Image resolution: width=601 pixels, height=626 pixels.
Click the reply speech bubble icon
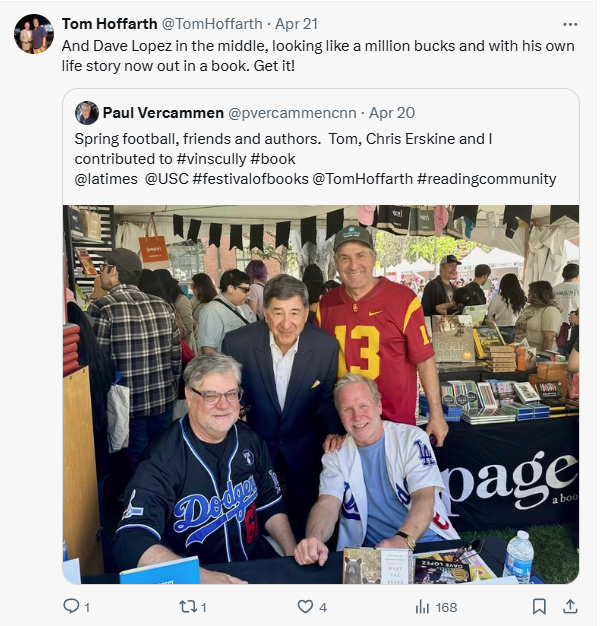(71, 606)
